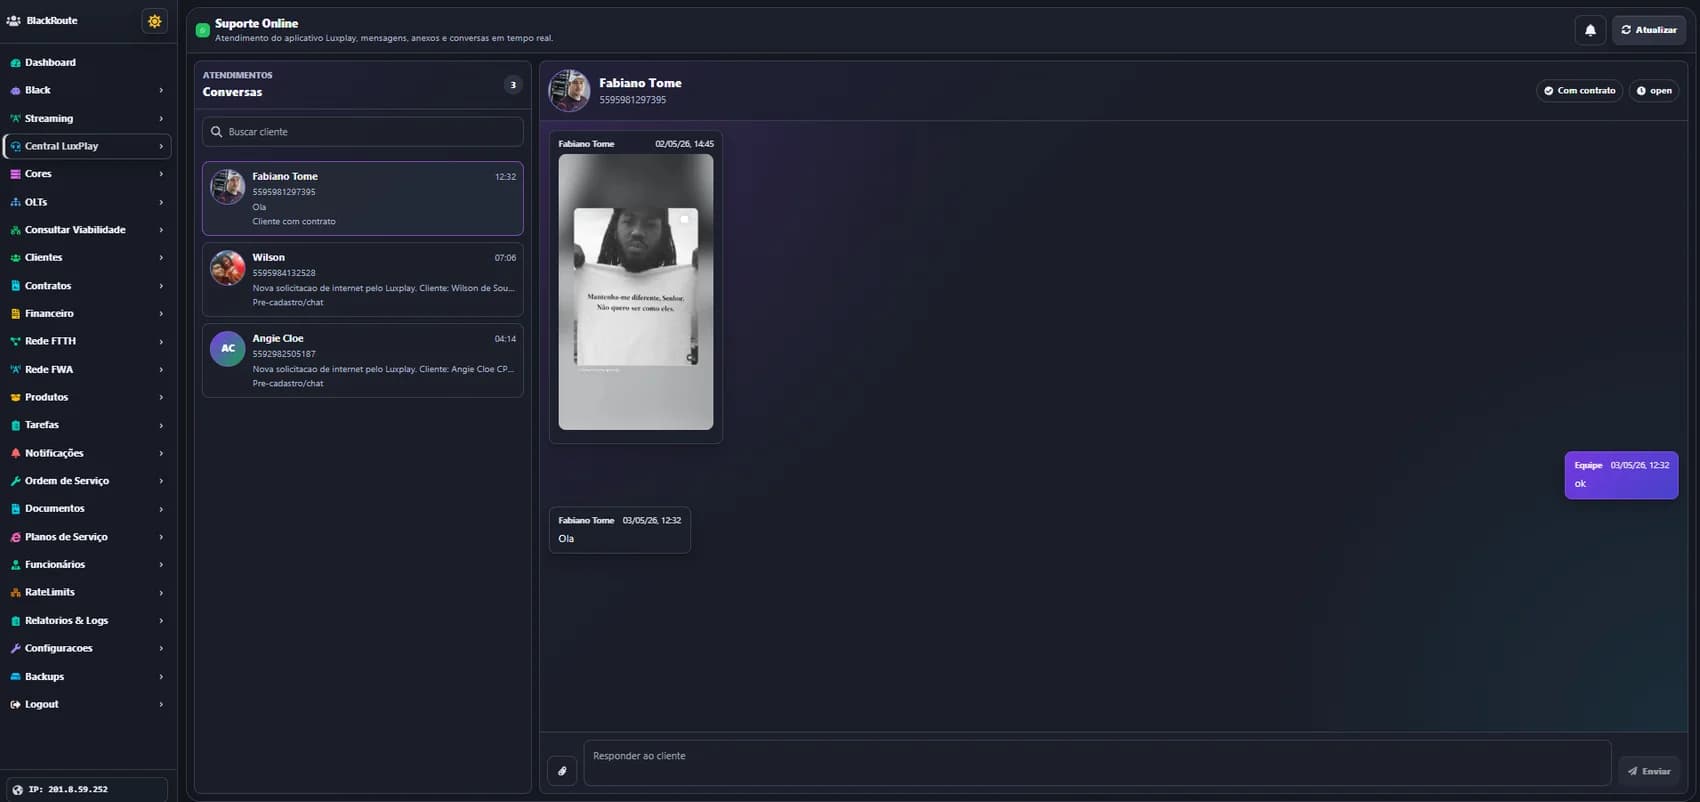Click the search magnifier icon
The height and width of the screenshot is (802, 1700).
[x=216, y=132]
